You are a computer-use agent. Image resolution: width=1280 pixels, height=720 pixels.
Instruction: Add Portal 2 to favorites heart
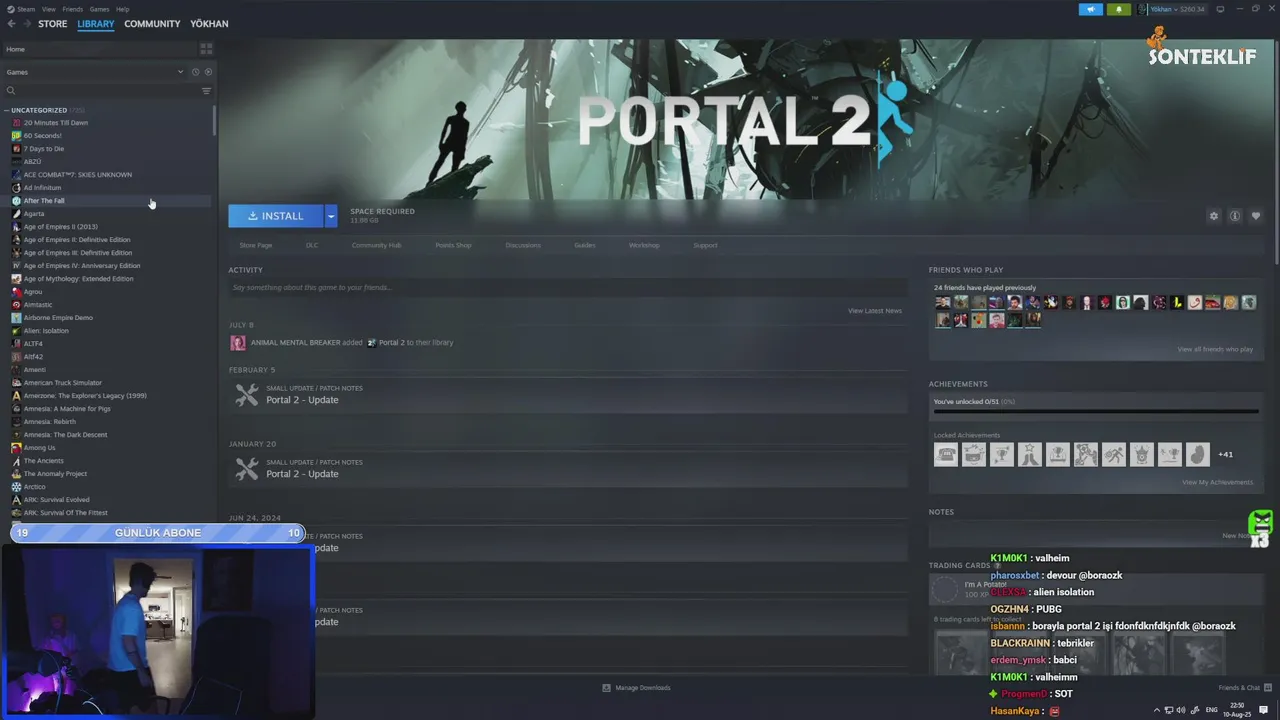[x=1256, y=216]
